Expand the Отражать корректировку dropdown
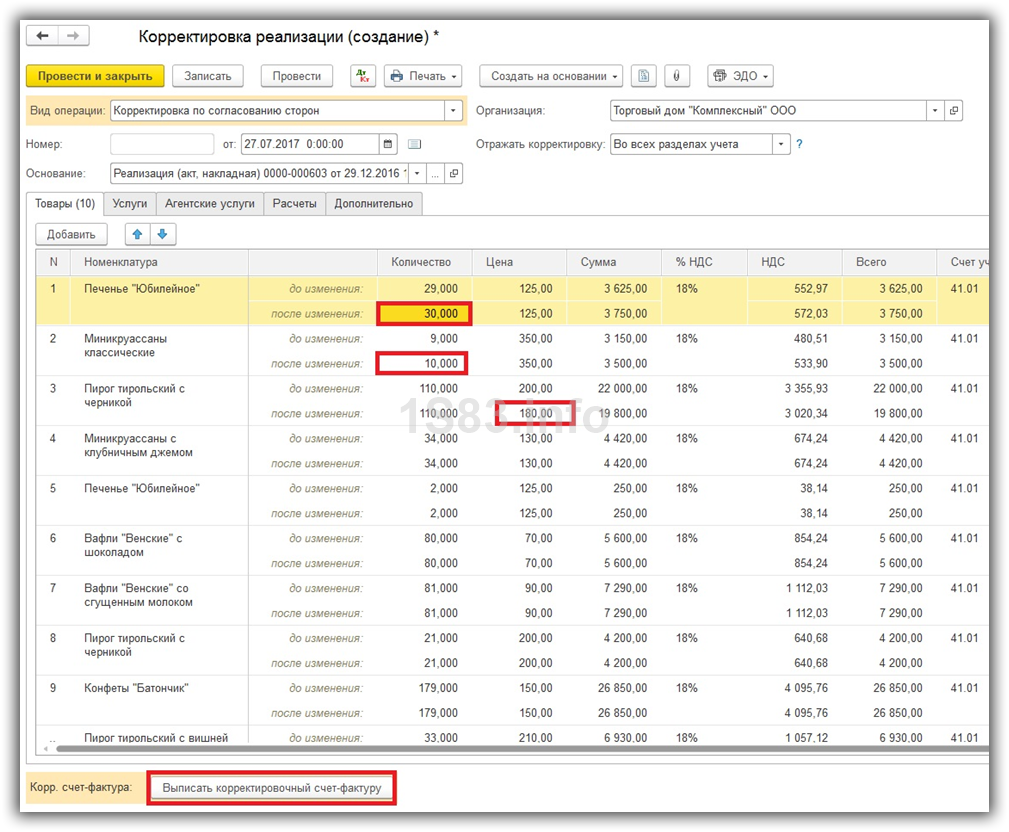This screenshot has width=1009, height=832. pyautogui.click(x=781, y=144)
